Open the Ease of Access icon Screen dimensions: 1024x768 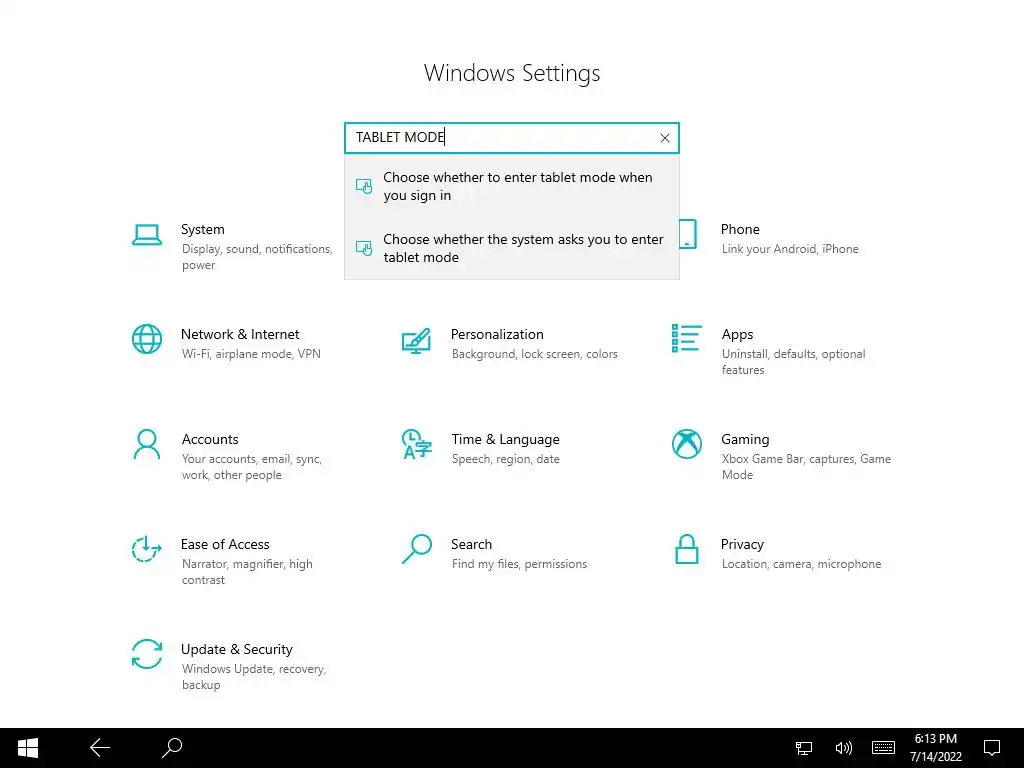(x=146, y=549)
